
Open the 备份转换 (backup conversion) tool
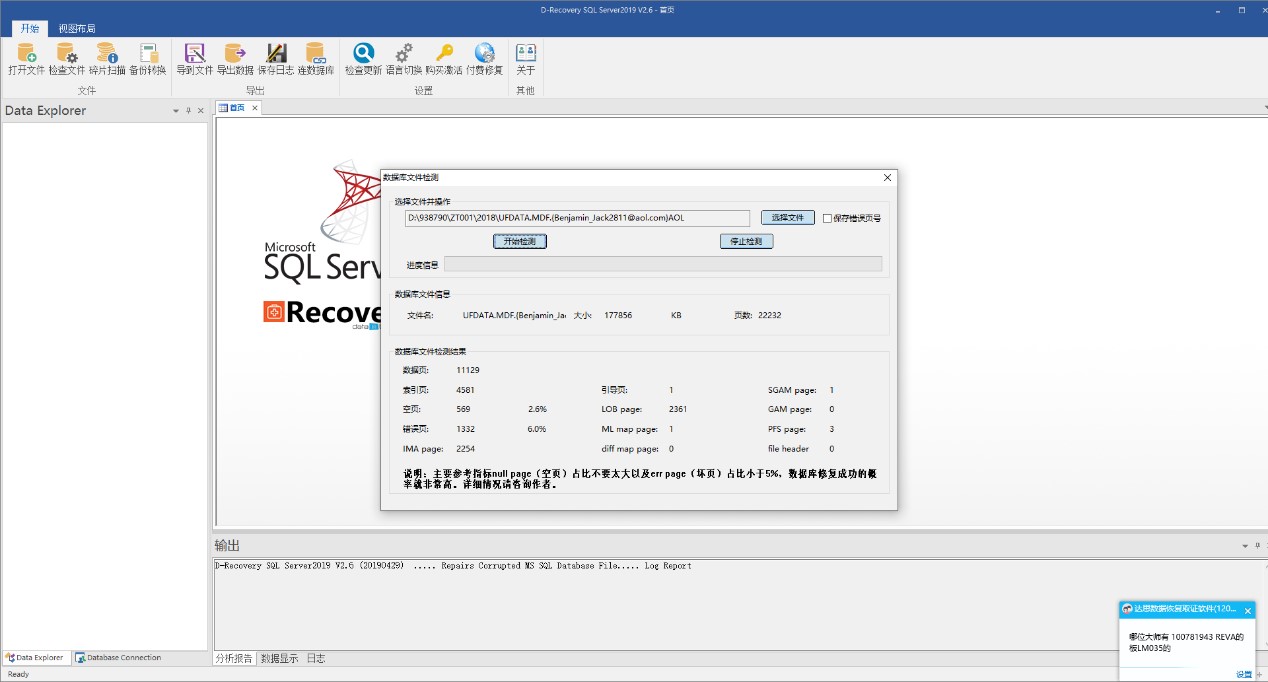[148, 60]
